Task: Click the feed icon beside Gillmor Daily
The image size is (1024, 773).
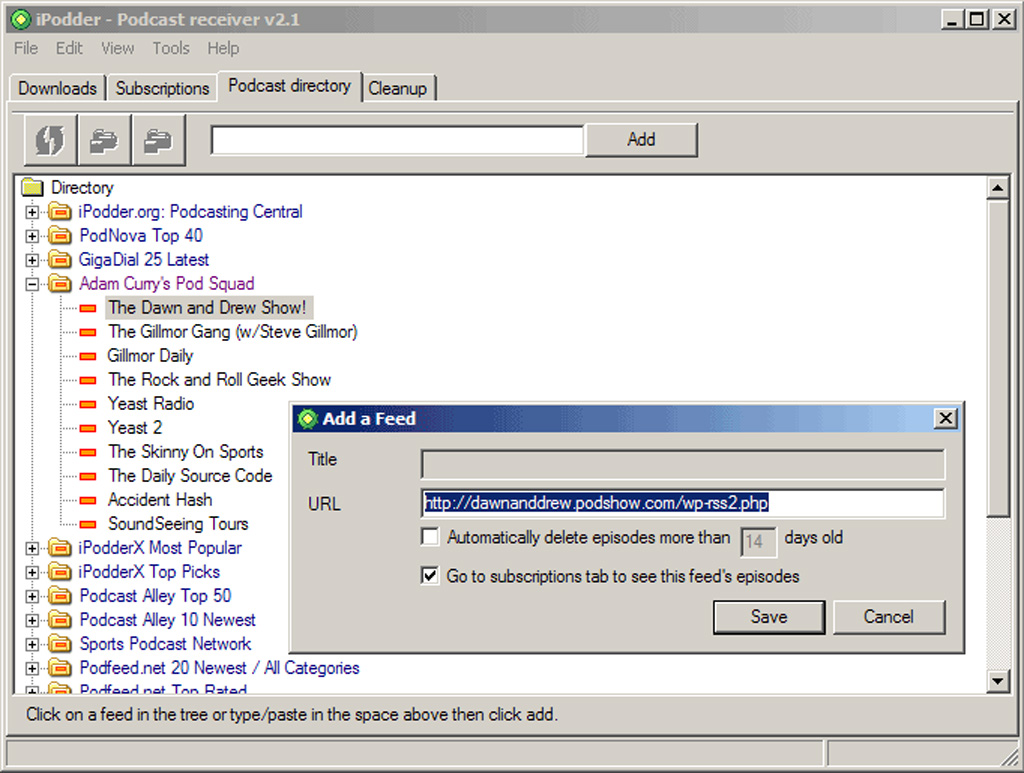Action: click(x=88, y=356)
